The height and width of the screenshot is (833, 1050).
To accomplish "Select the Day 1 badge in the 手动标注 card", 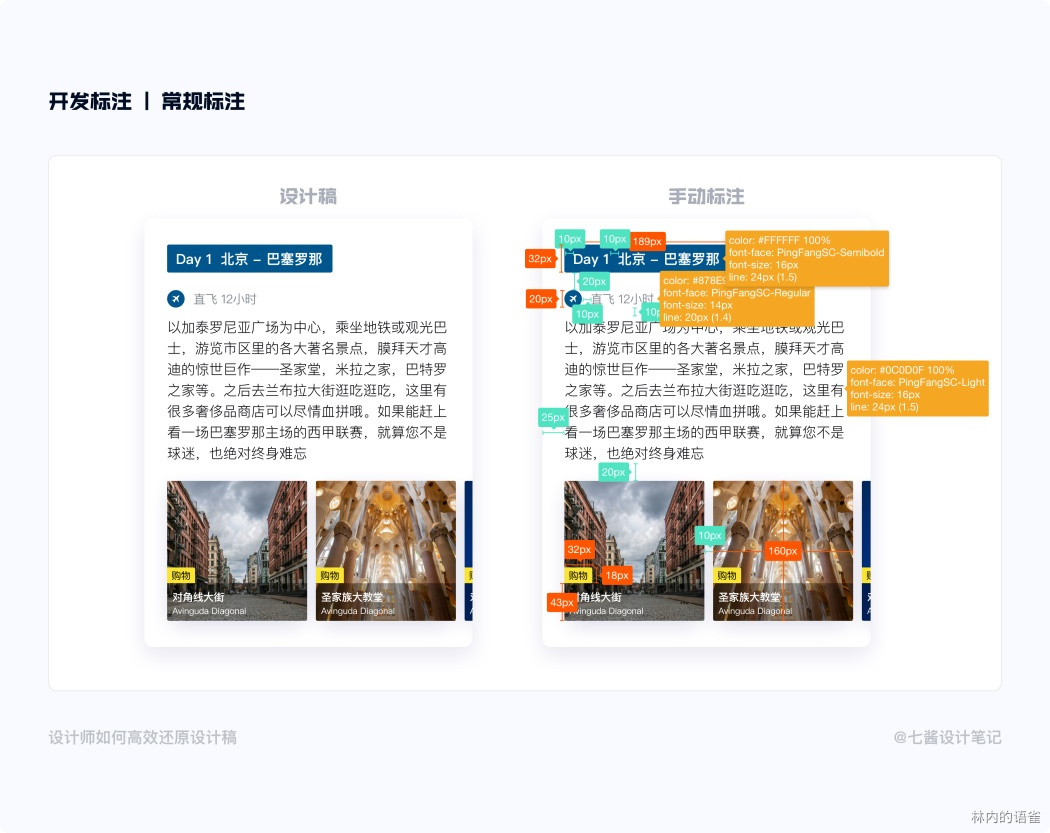I will point(643,259).
